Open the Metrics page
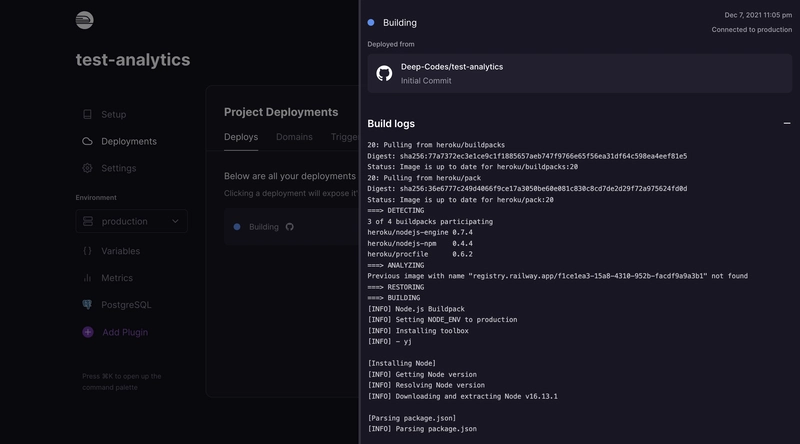The height and width of the screenshot is (444, 800). [117, 278]
